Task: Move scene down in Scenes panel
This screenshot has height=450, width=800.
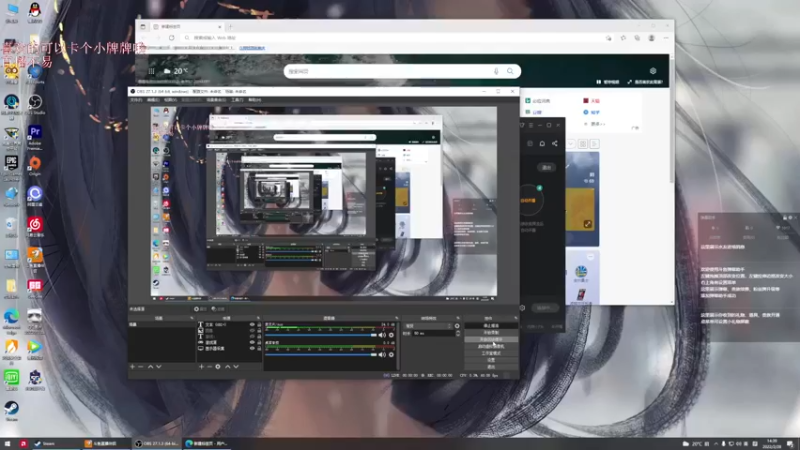Action: coord(159,367)
